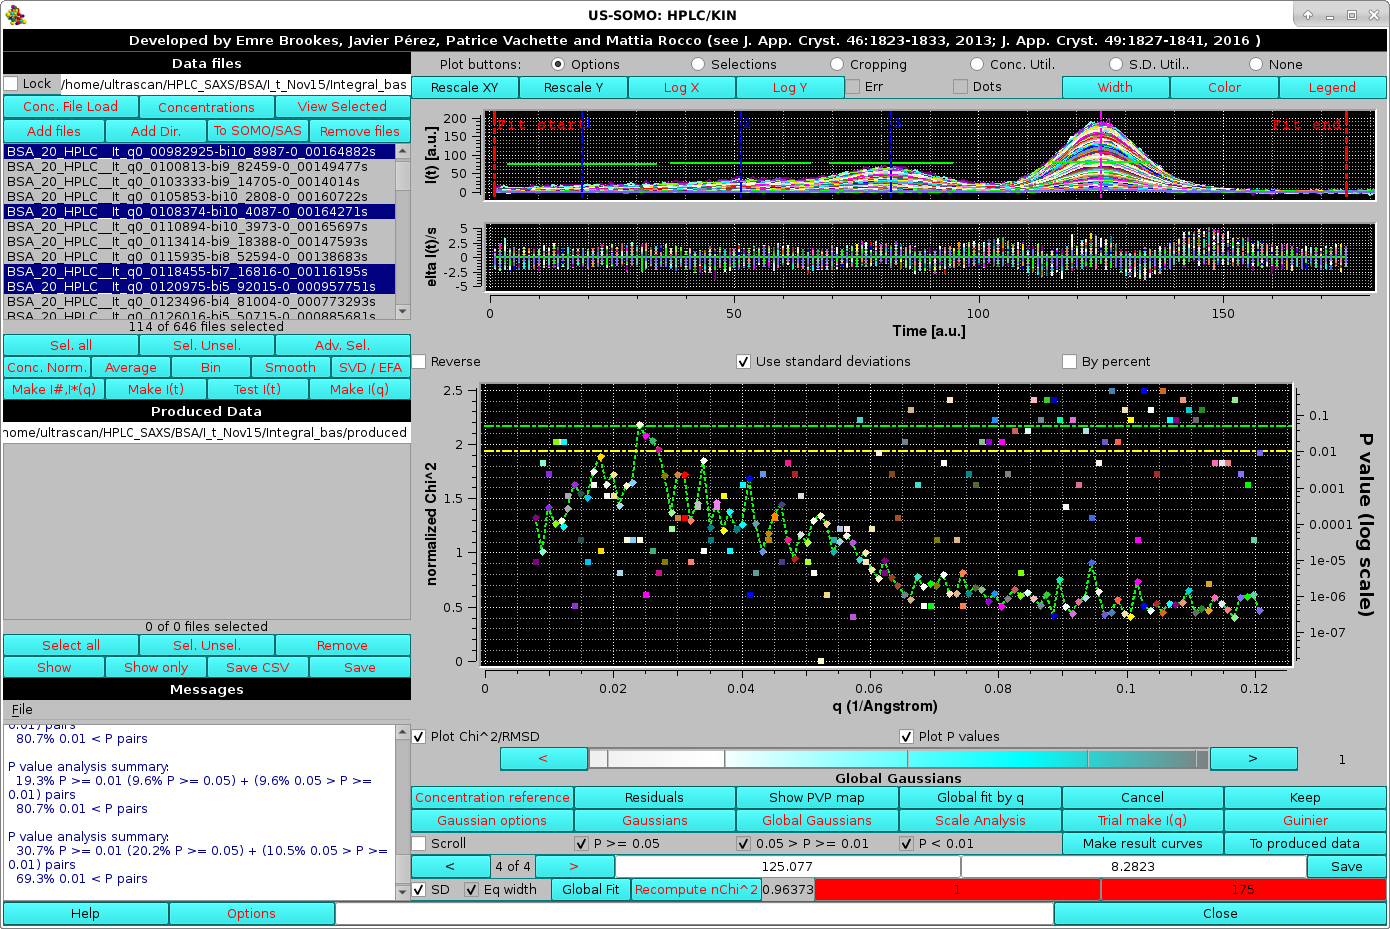Click Make result curves
The width and height of the screenshot is (1390, 929).
(1141, 843)
